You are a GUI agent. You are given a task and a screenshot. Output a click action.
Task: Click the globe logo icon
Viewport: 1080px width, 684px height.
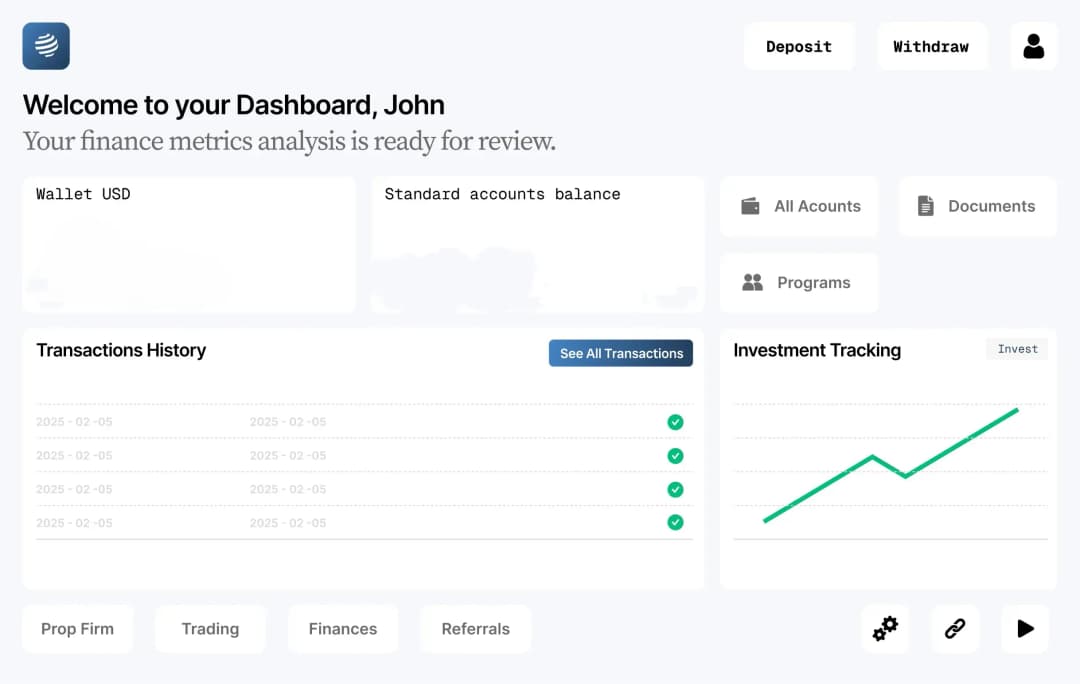click(x=46, y=46)
